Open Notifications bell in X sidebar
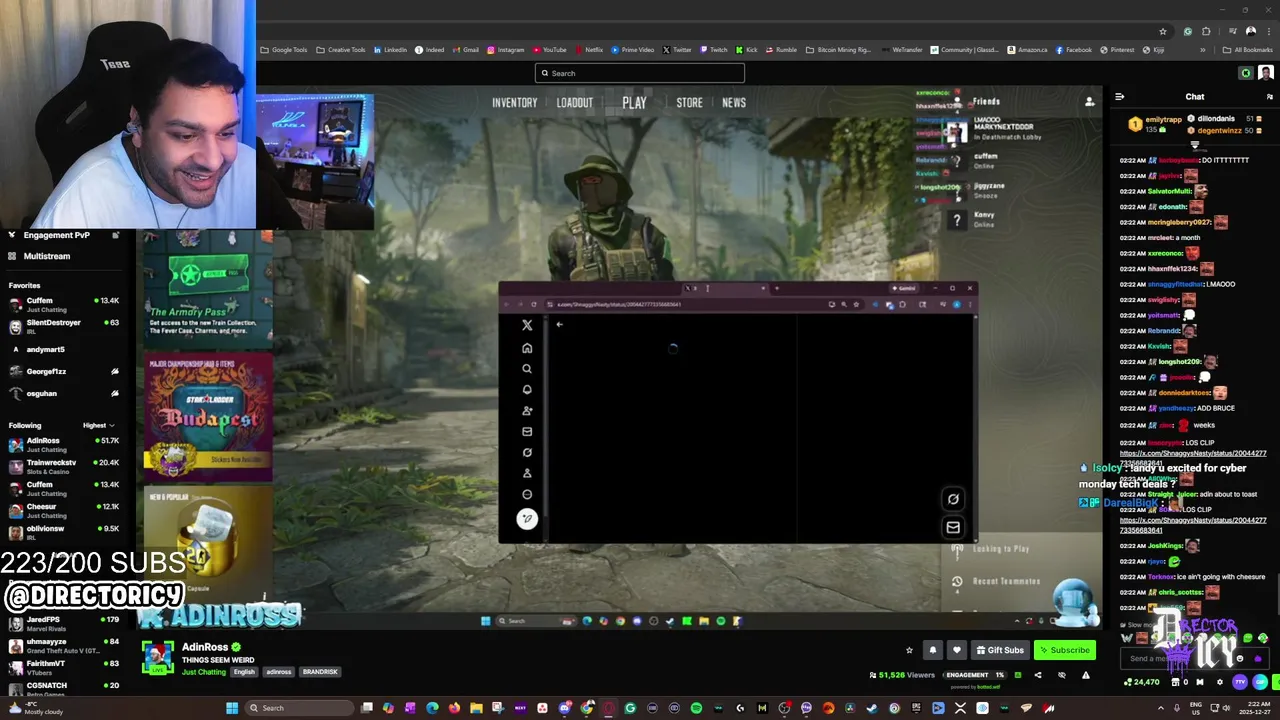This screenshot has height=720, width=1280. (527, 390)
